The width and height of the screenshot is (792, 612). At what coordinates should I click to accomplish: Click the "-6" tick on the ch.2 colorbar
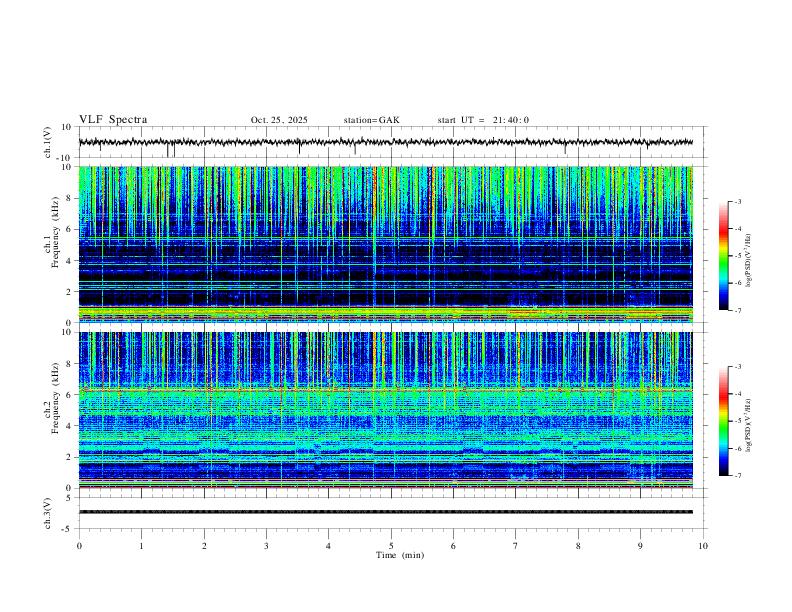point(737,448)
